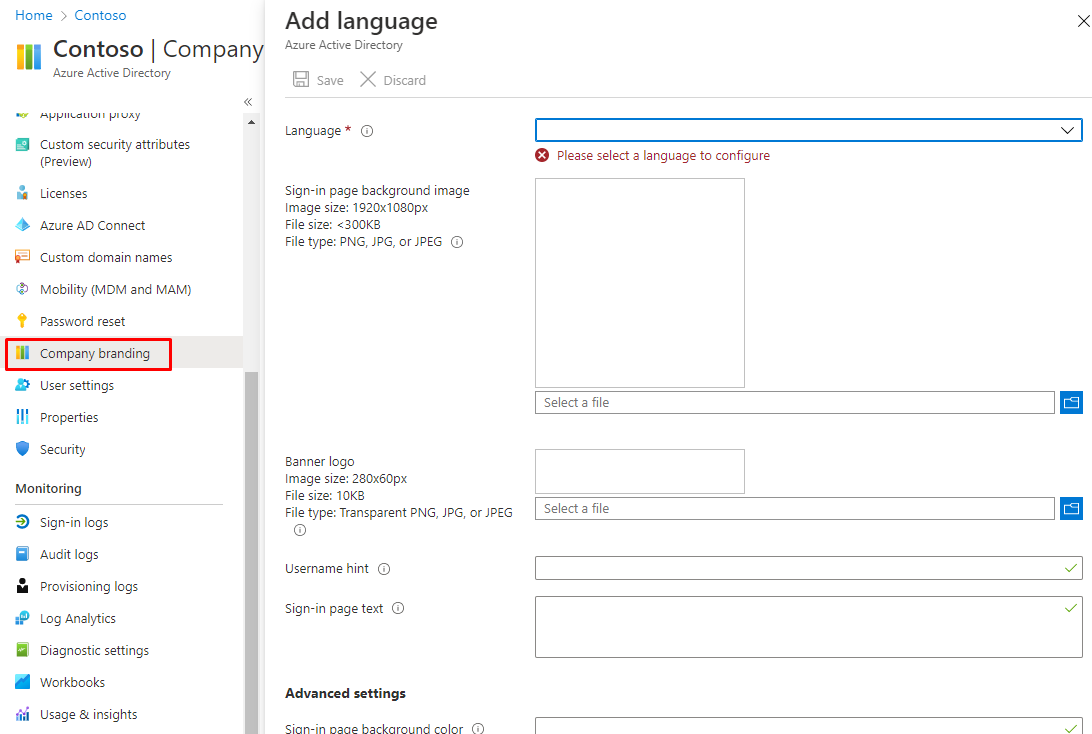
Task: Open User settings menu item
Action: pyautogui.click(x=76, y=385)
